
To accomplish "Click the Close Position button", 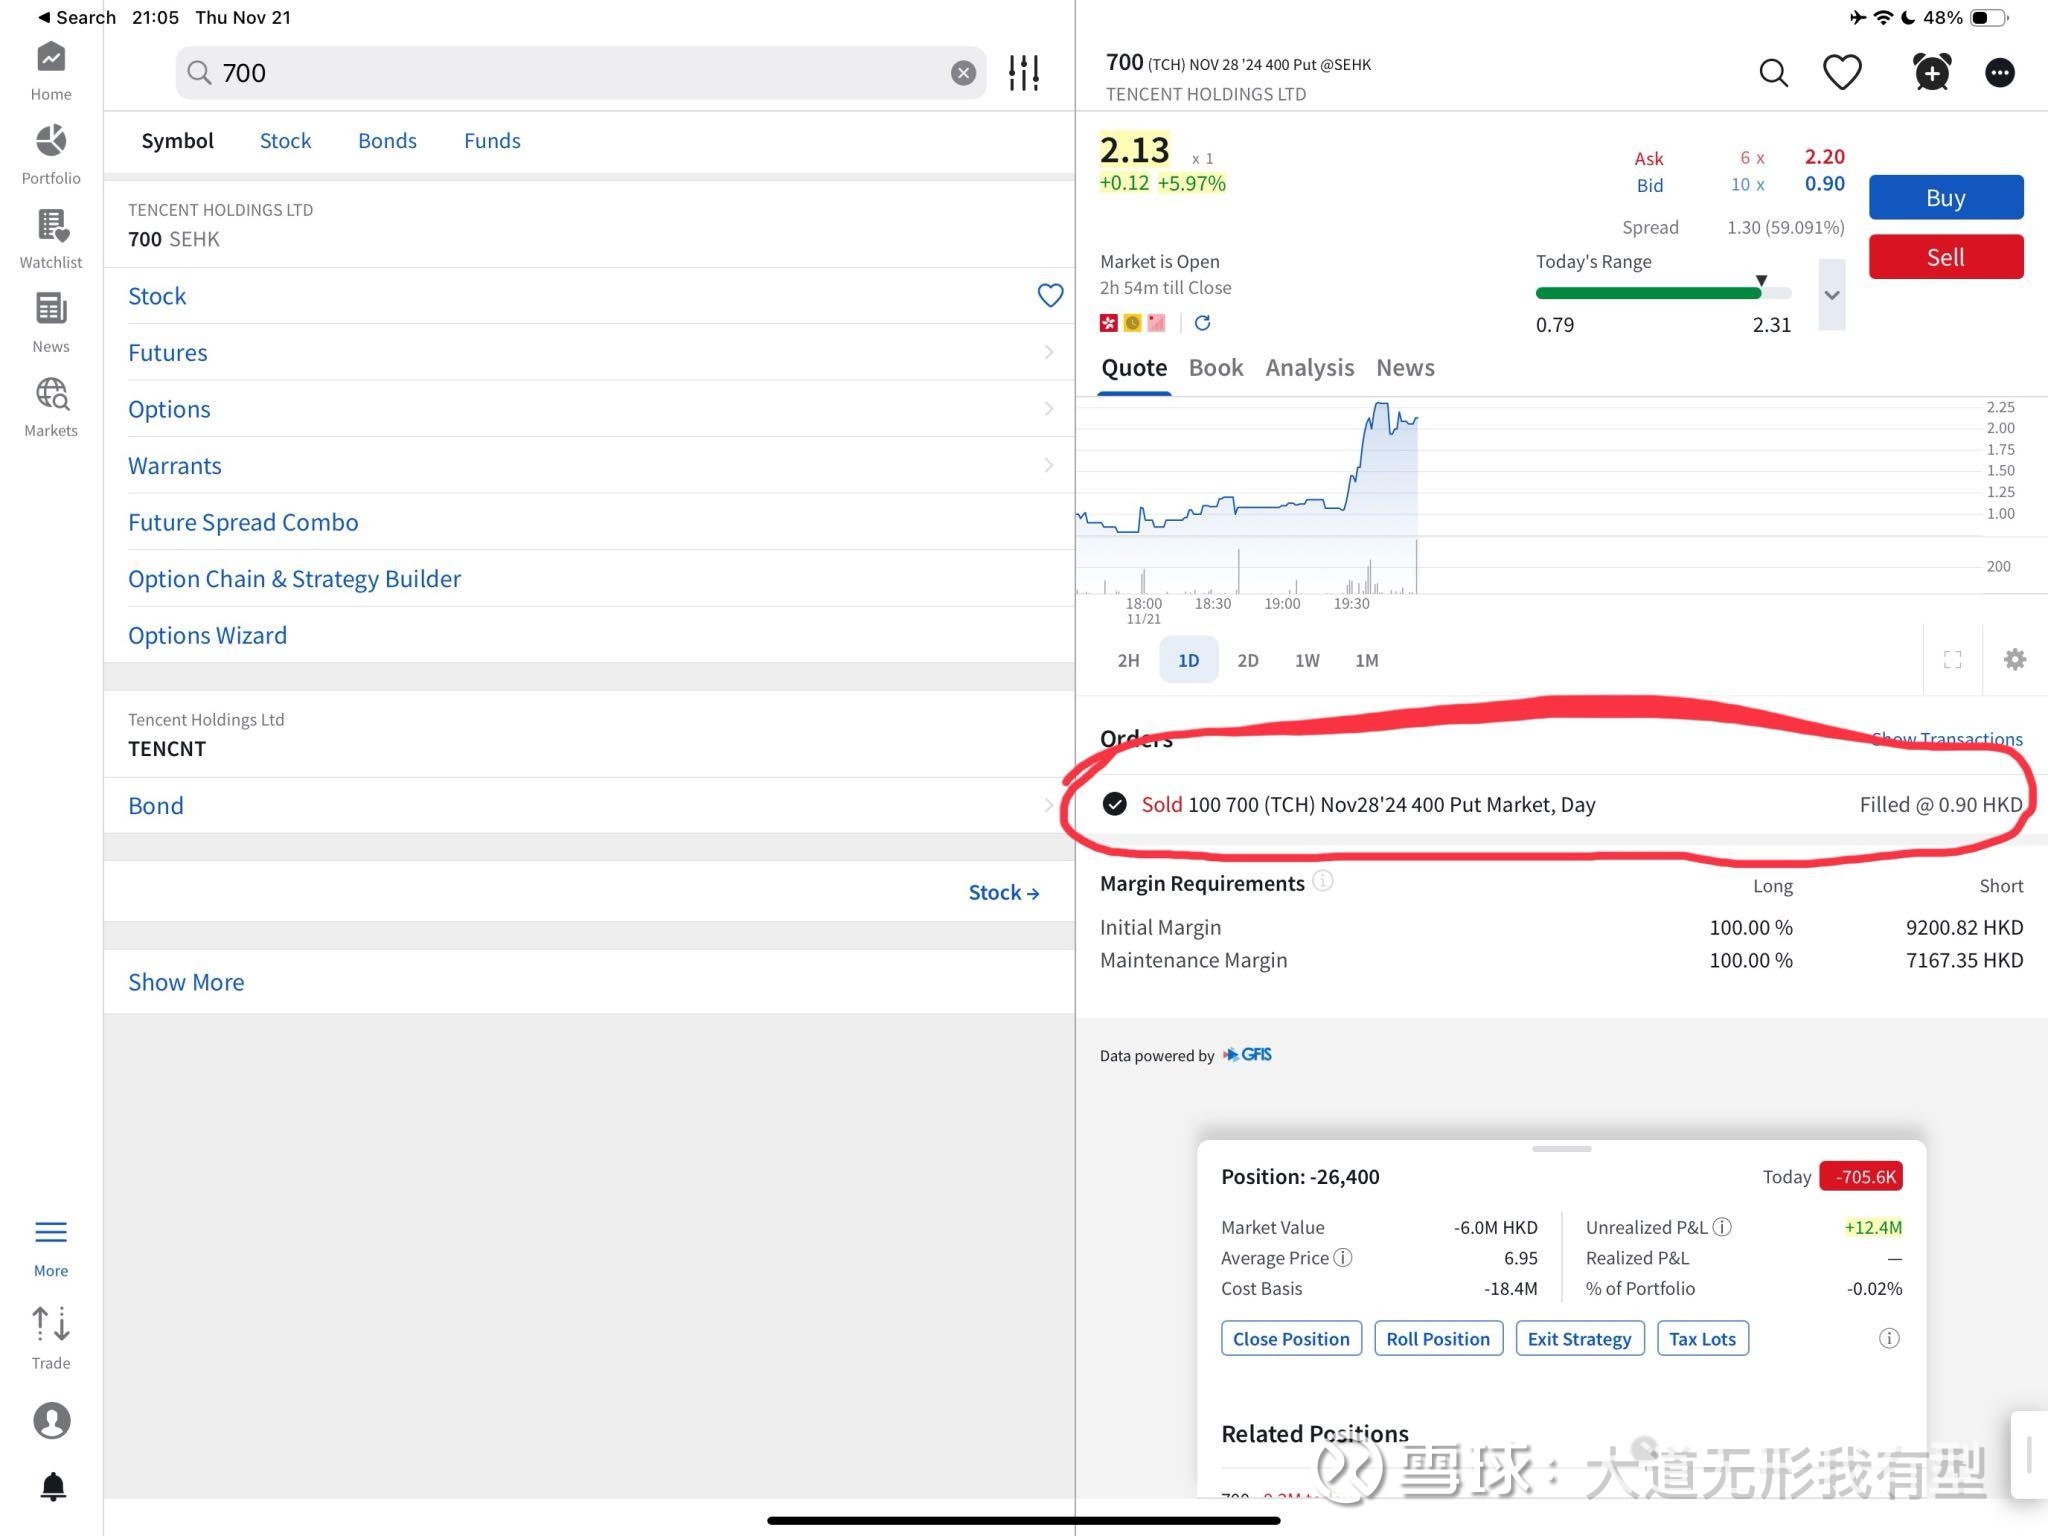I will (1291, 1339).
